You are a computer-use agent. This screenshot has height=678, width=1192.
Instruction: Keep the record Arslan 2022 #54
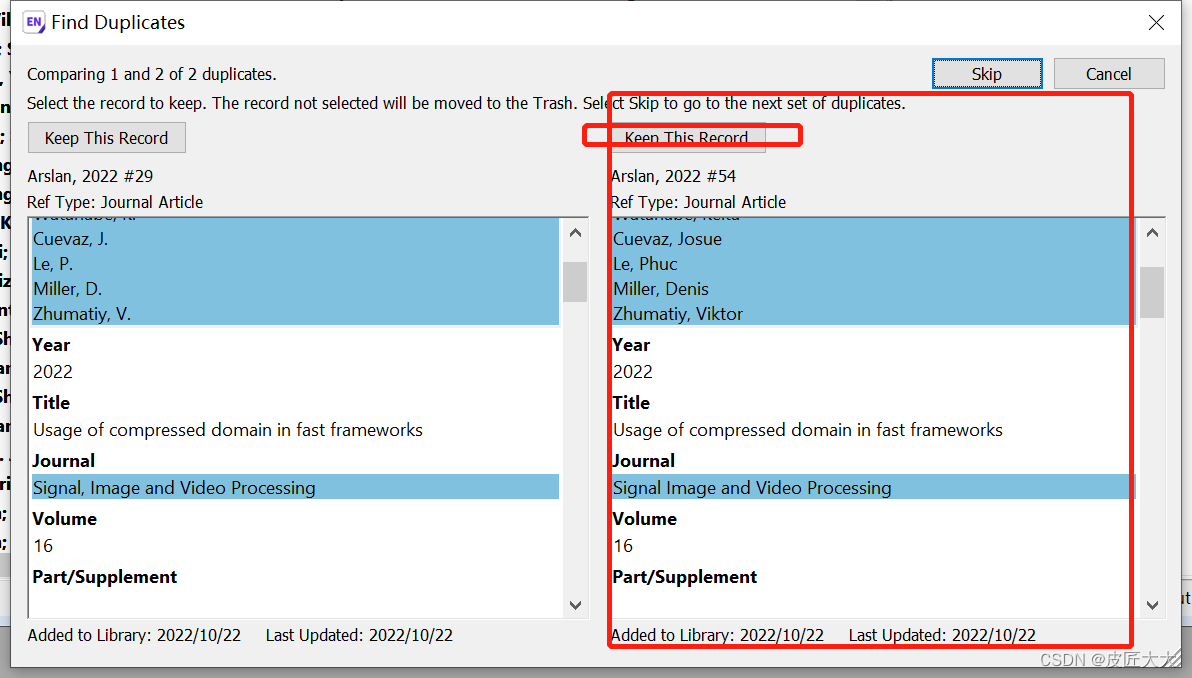686,138
